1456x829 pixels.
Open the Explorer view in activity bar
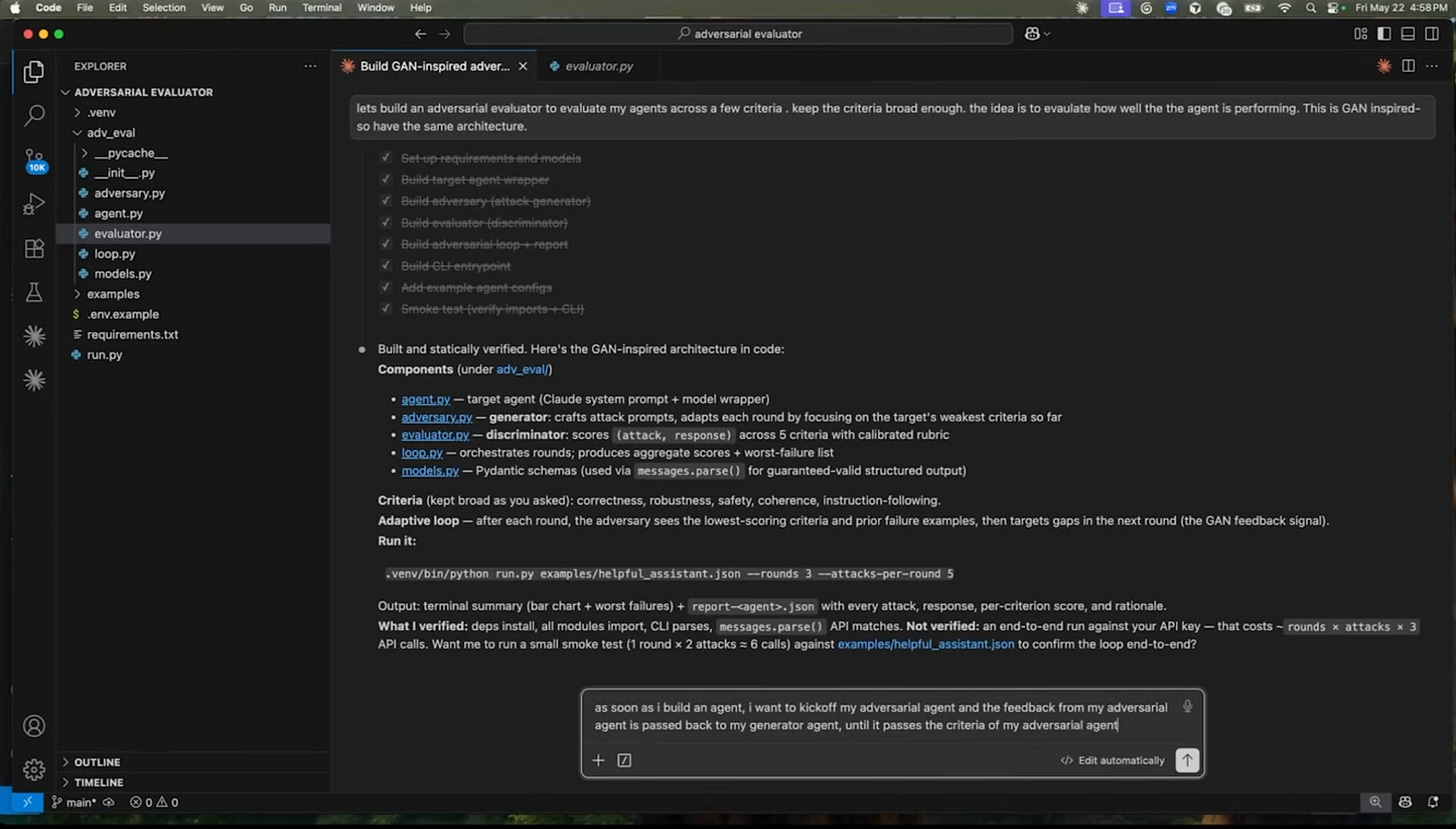tap(34, 72)
